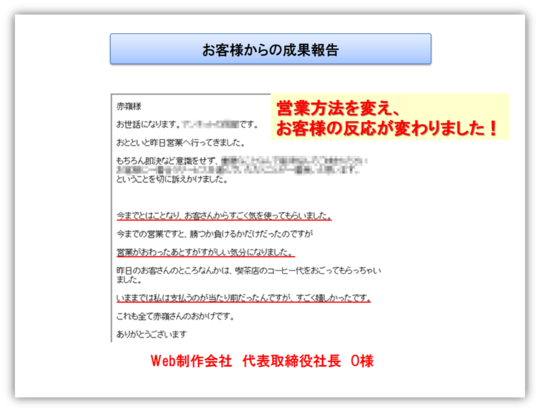Click the closing ありがとうございます
The image size is (540, 412).
[x=152, y=334]
